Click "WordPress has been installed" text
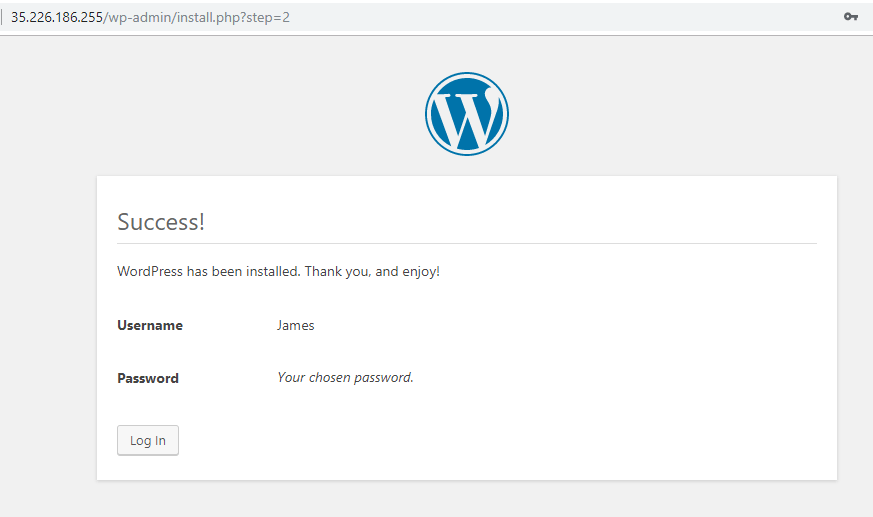Image resolution: width=873 pixels, height=517 pixels. tap(208, 271)
